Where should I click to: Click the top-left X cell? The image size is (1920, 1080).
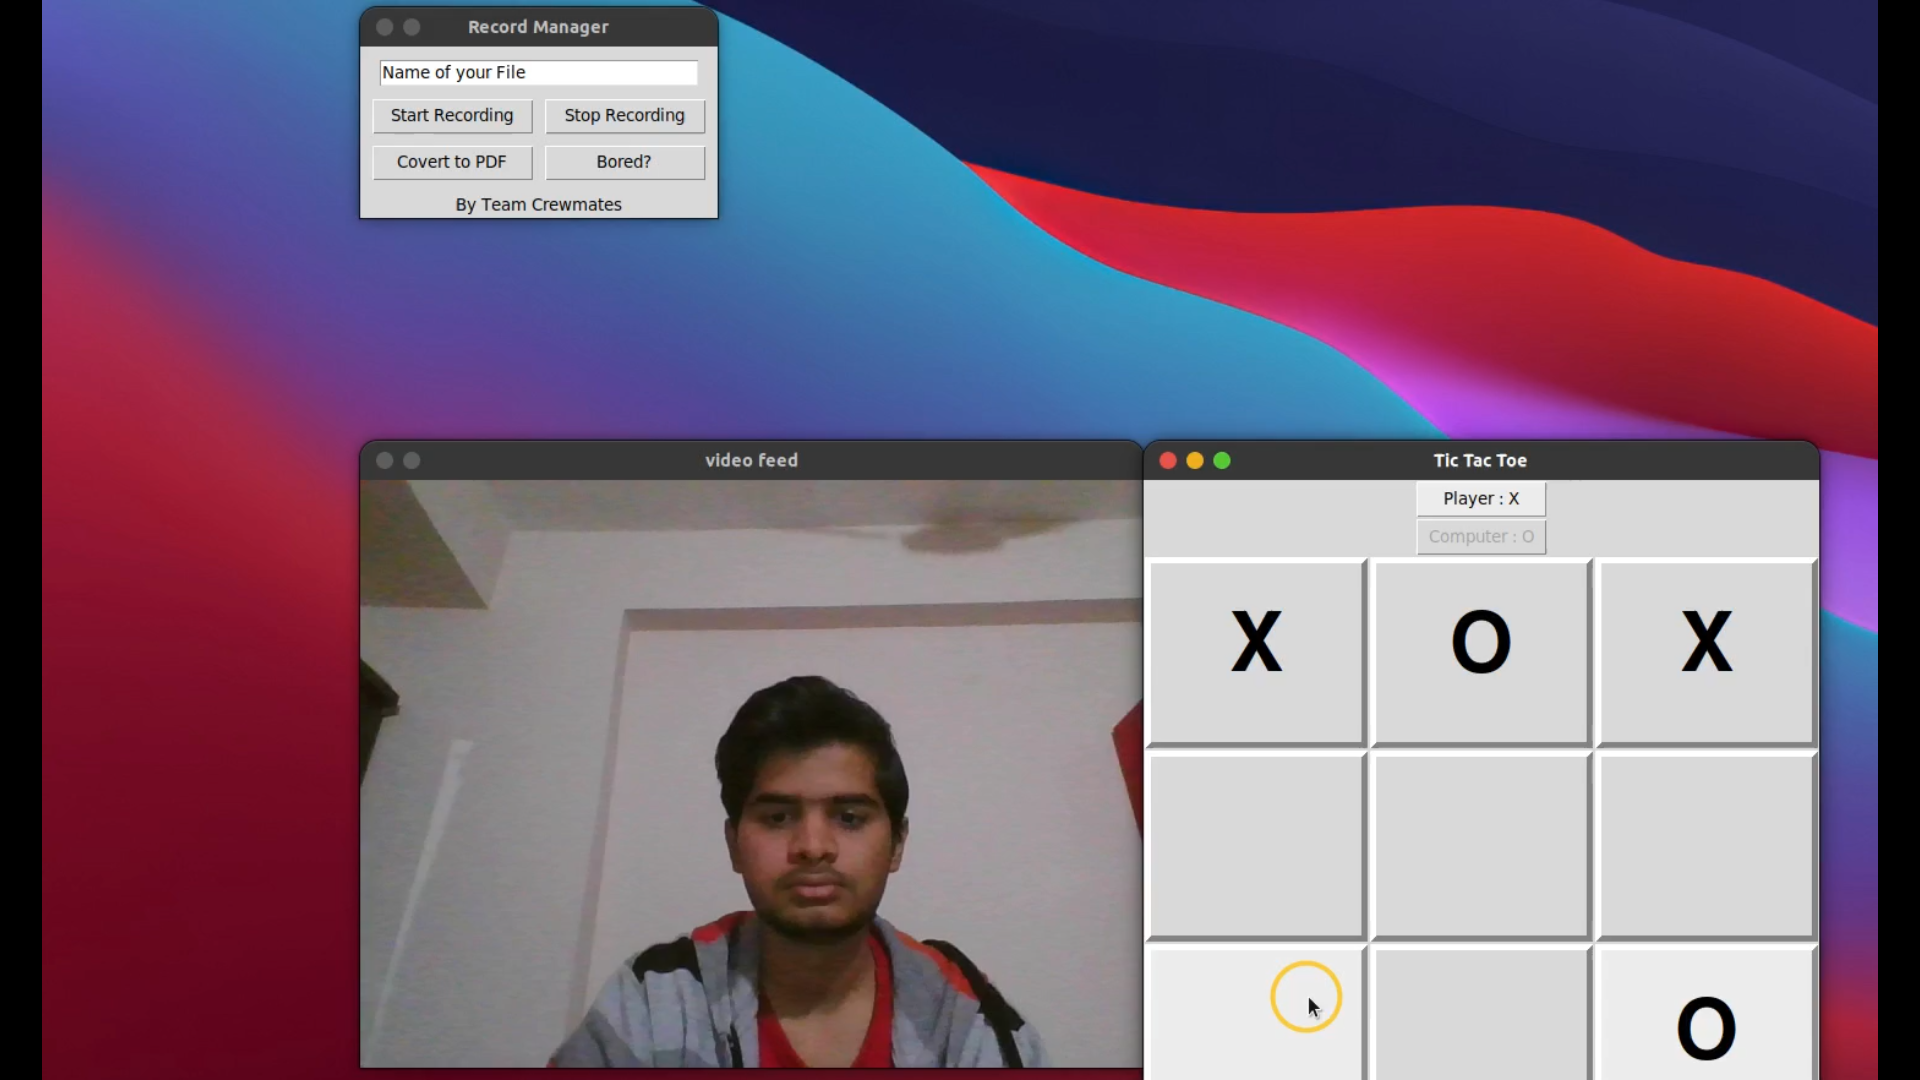(x=1256, y=652)
